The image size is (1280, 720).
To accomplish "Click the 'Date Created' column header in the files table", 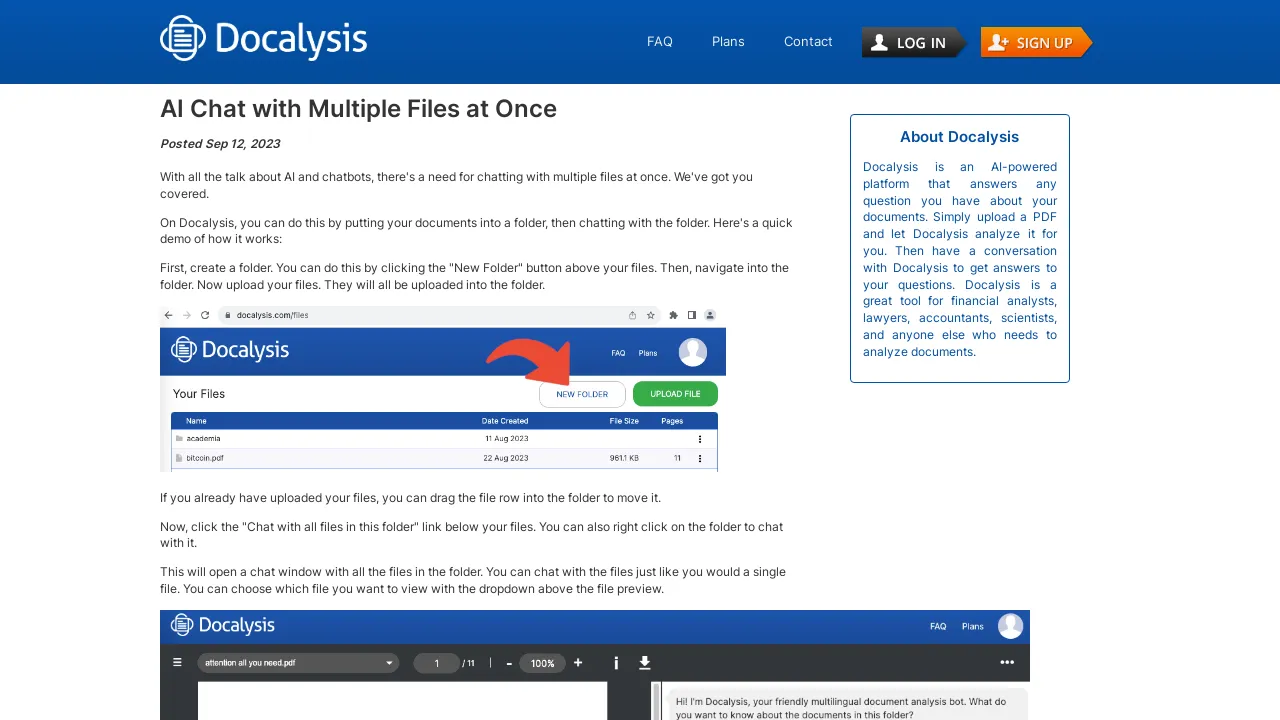I will [x=505, y=421].
